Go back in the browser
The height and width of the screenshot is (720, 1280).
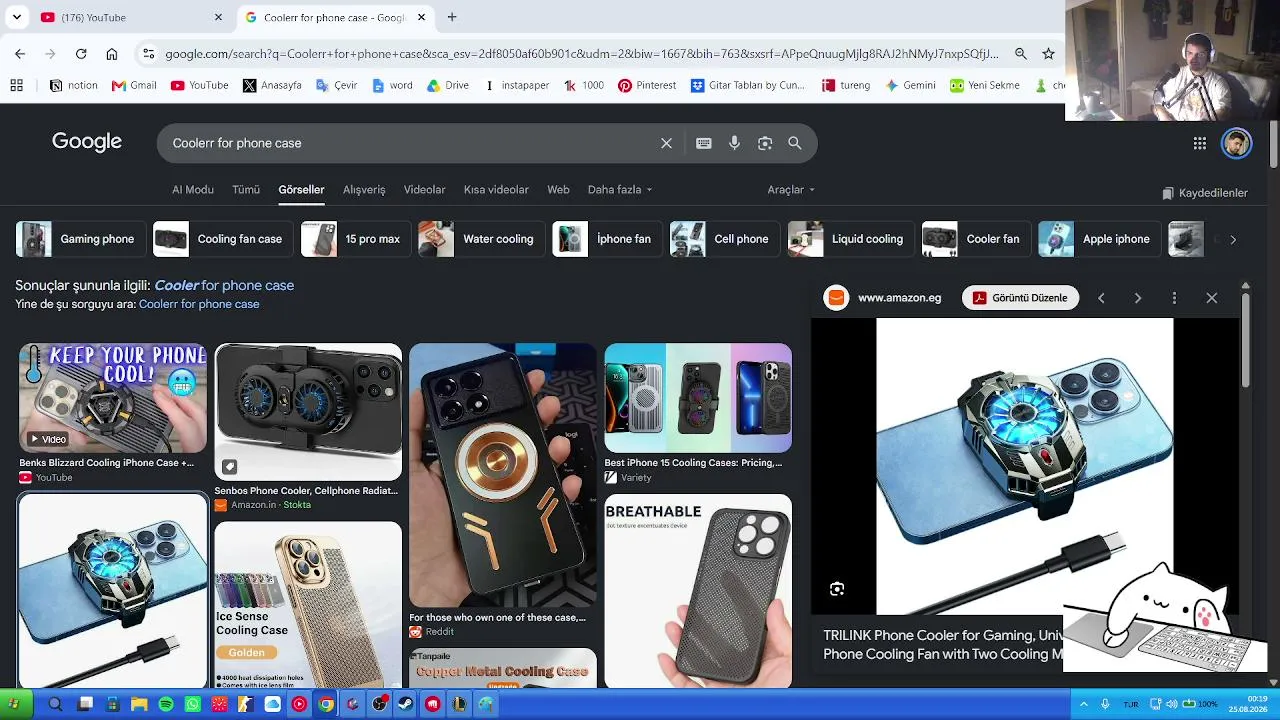[20, 54]
